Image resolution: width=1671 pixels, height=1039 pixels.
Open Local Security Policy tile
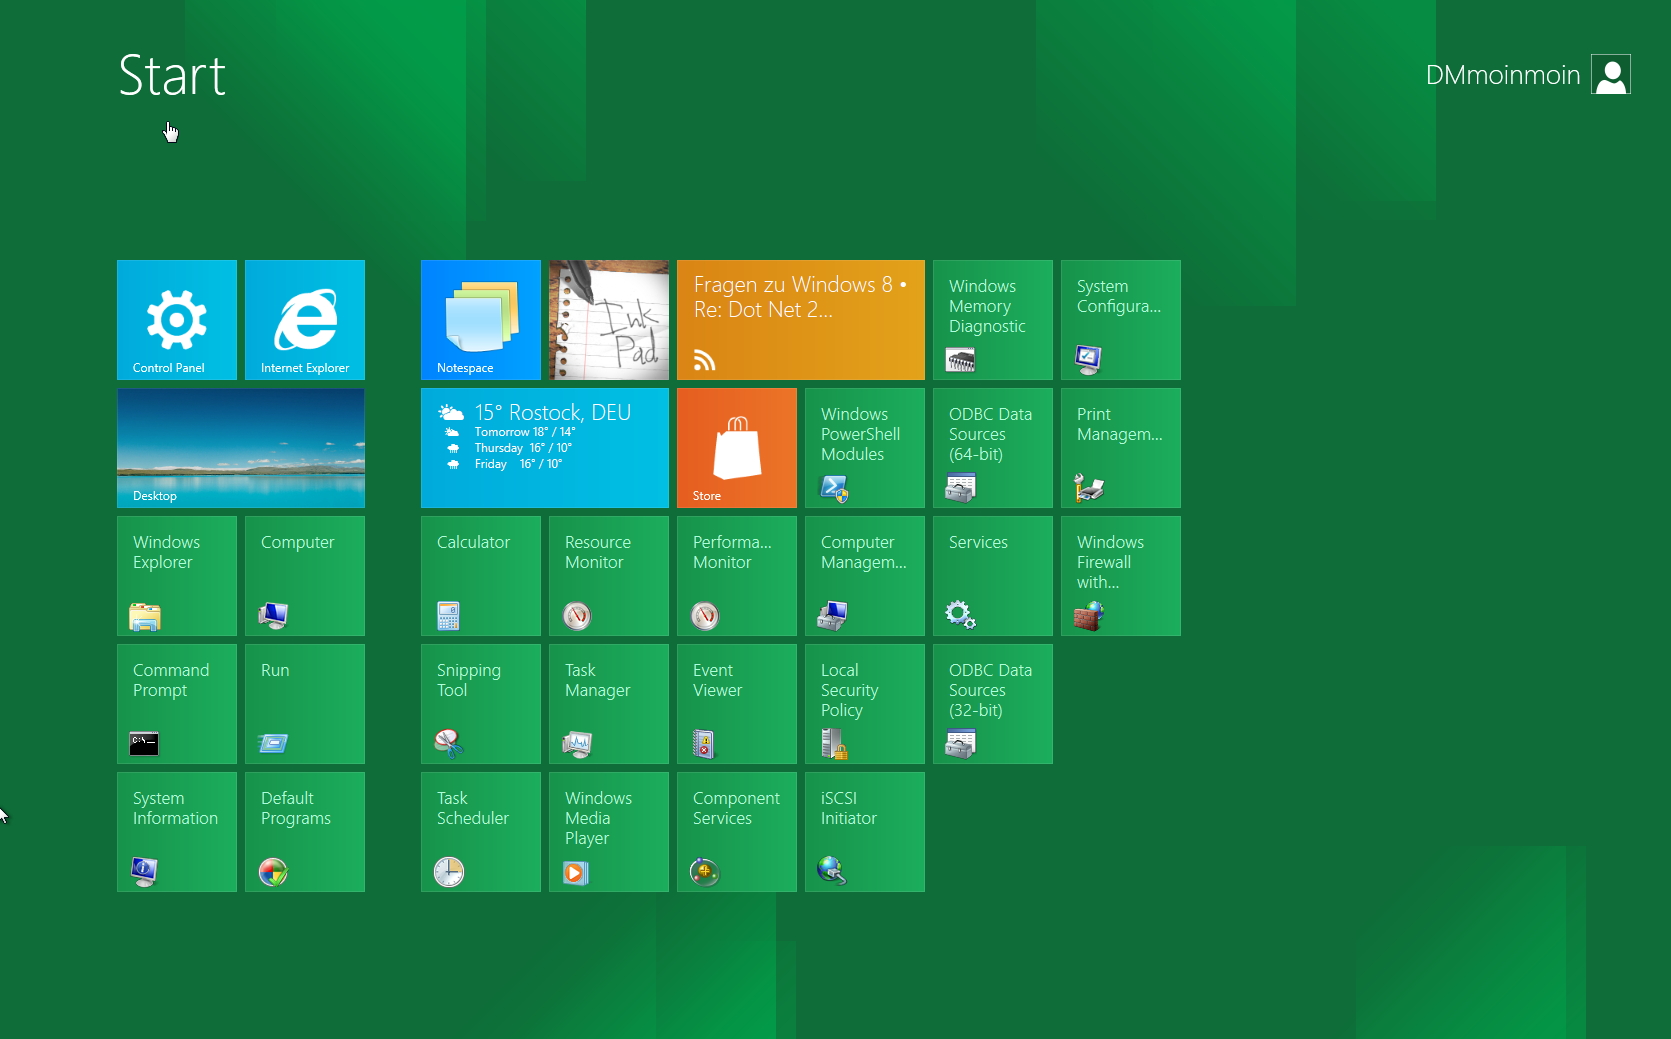tap(865, 704)
